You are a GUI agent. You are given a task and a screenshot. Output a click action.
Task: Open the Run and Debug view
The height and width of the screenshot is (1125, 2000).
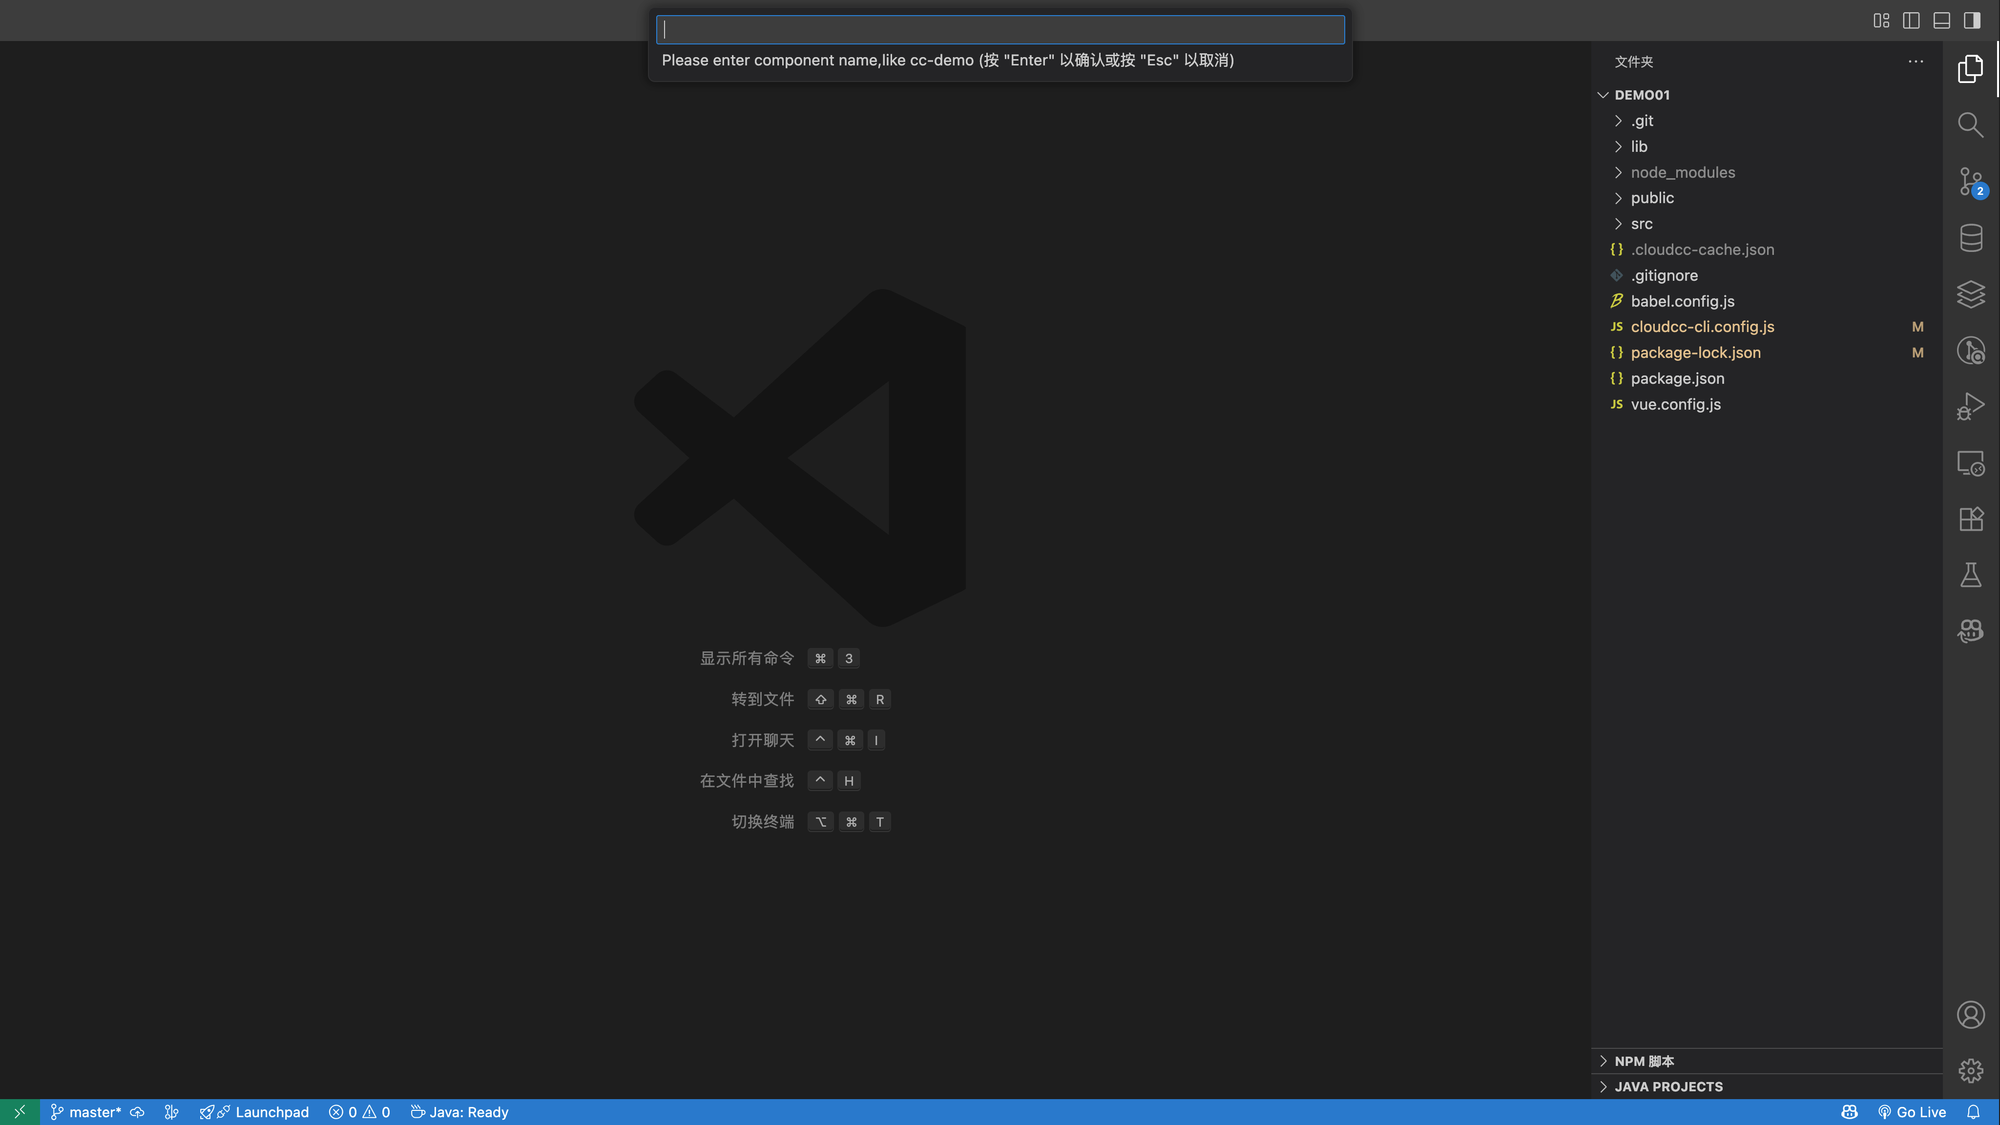tap(1970, 406)
